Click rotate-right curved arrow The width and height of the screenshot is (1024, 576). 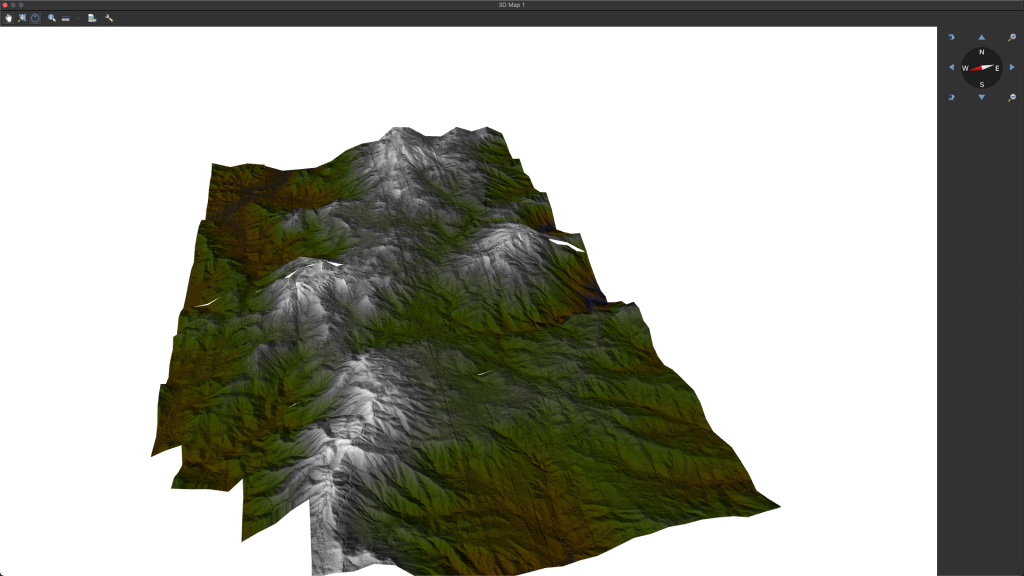[x=952, y=97]
